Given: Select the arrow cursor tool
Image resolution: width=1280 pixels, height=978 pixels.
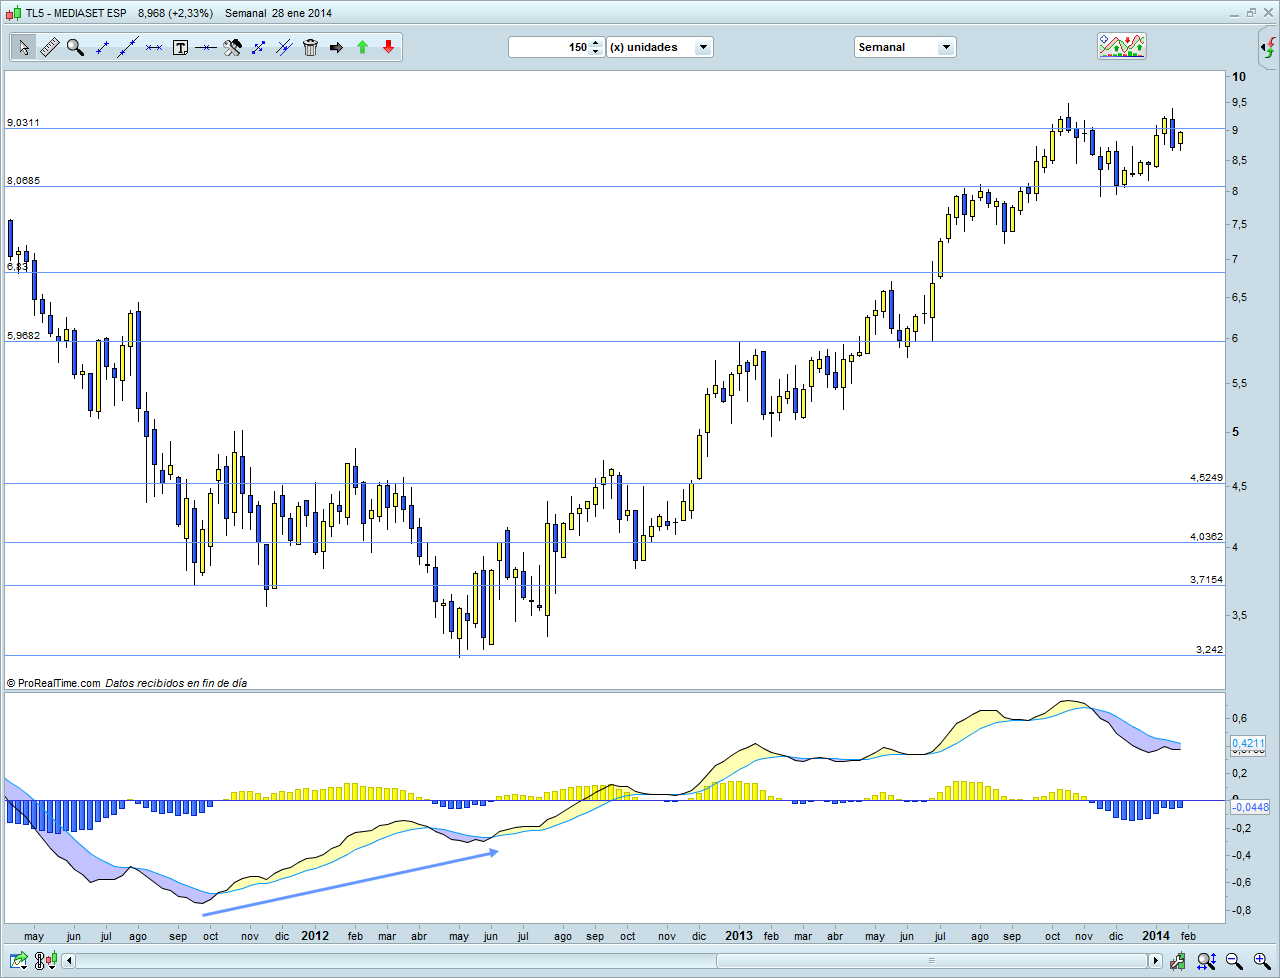Looking at the screenshot, I should (23, 47).
